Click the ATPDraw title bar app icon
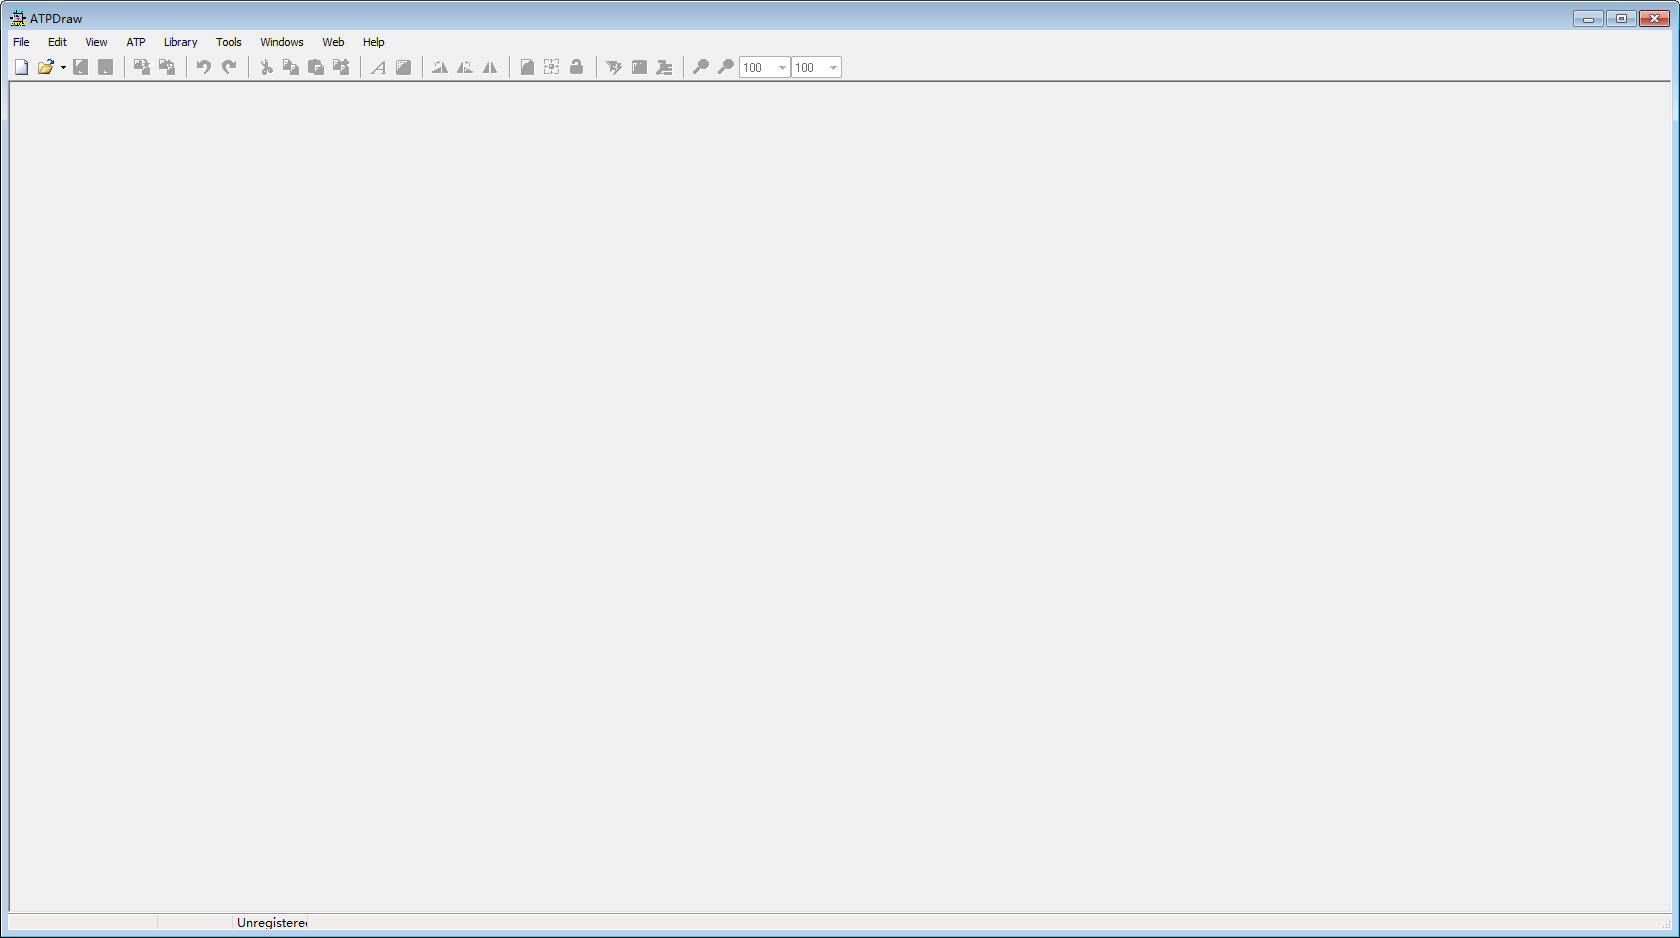This screenshot has height=938, width=1680. [18, 18]
